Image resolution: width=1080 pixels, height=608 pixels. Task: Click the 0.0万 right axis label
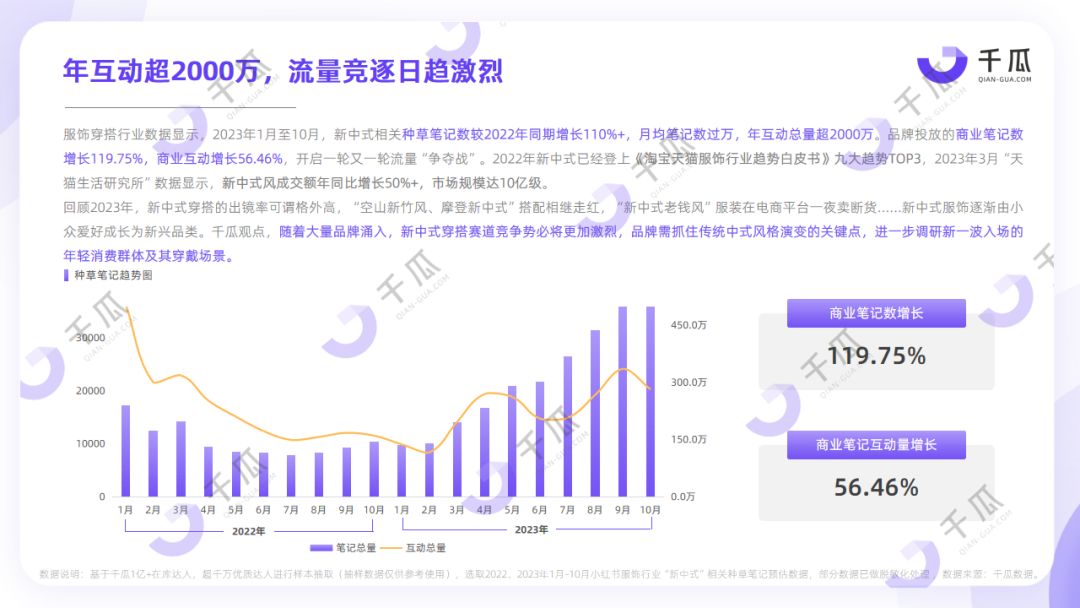tap(683, 496)
